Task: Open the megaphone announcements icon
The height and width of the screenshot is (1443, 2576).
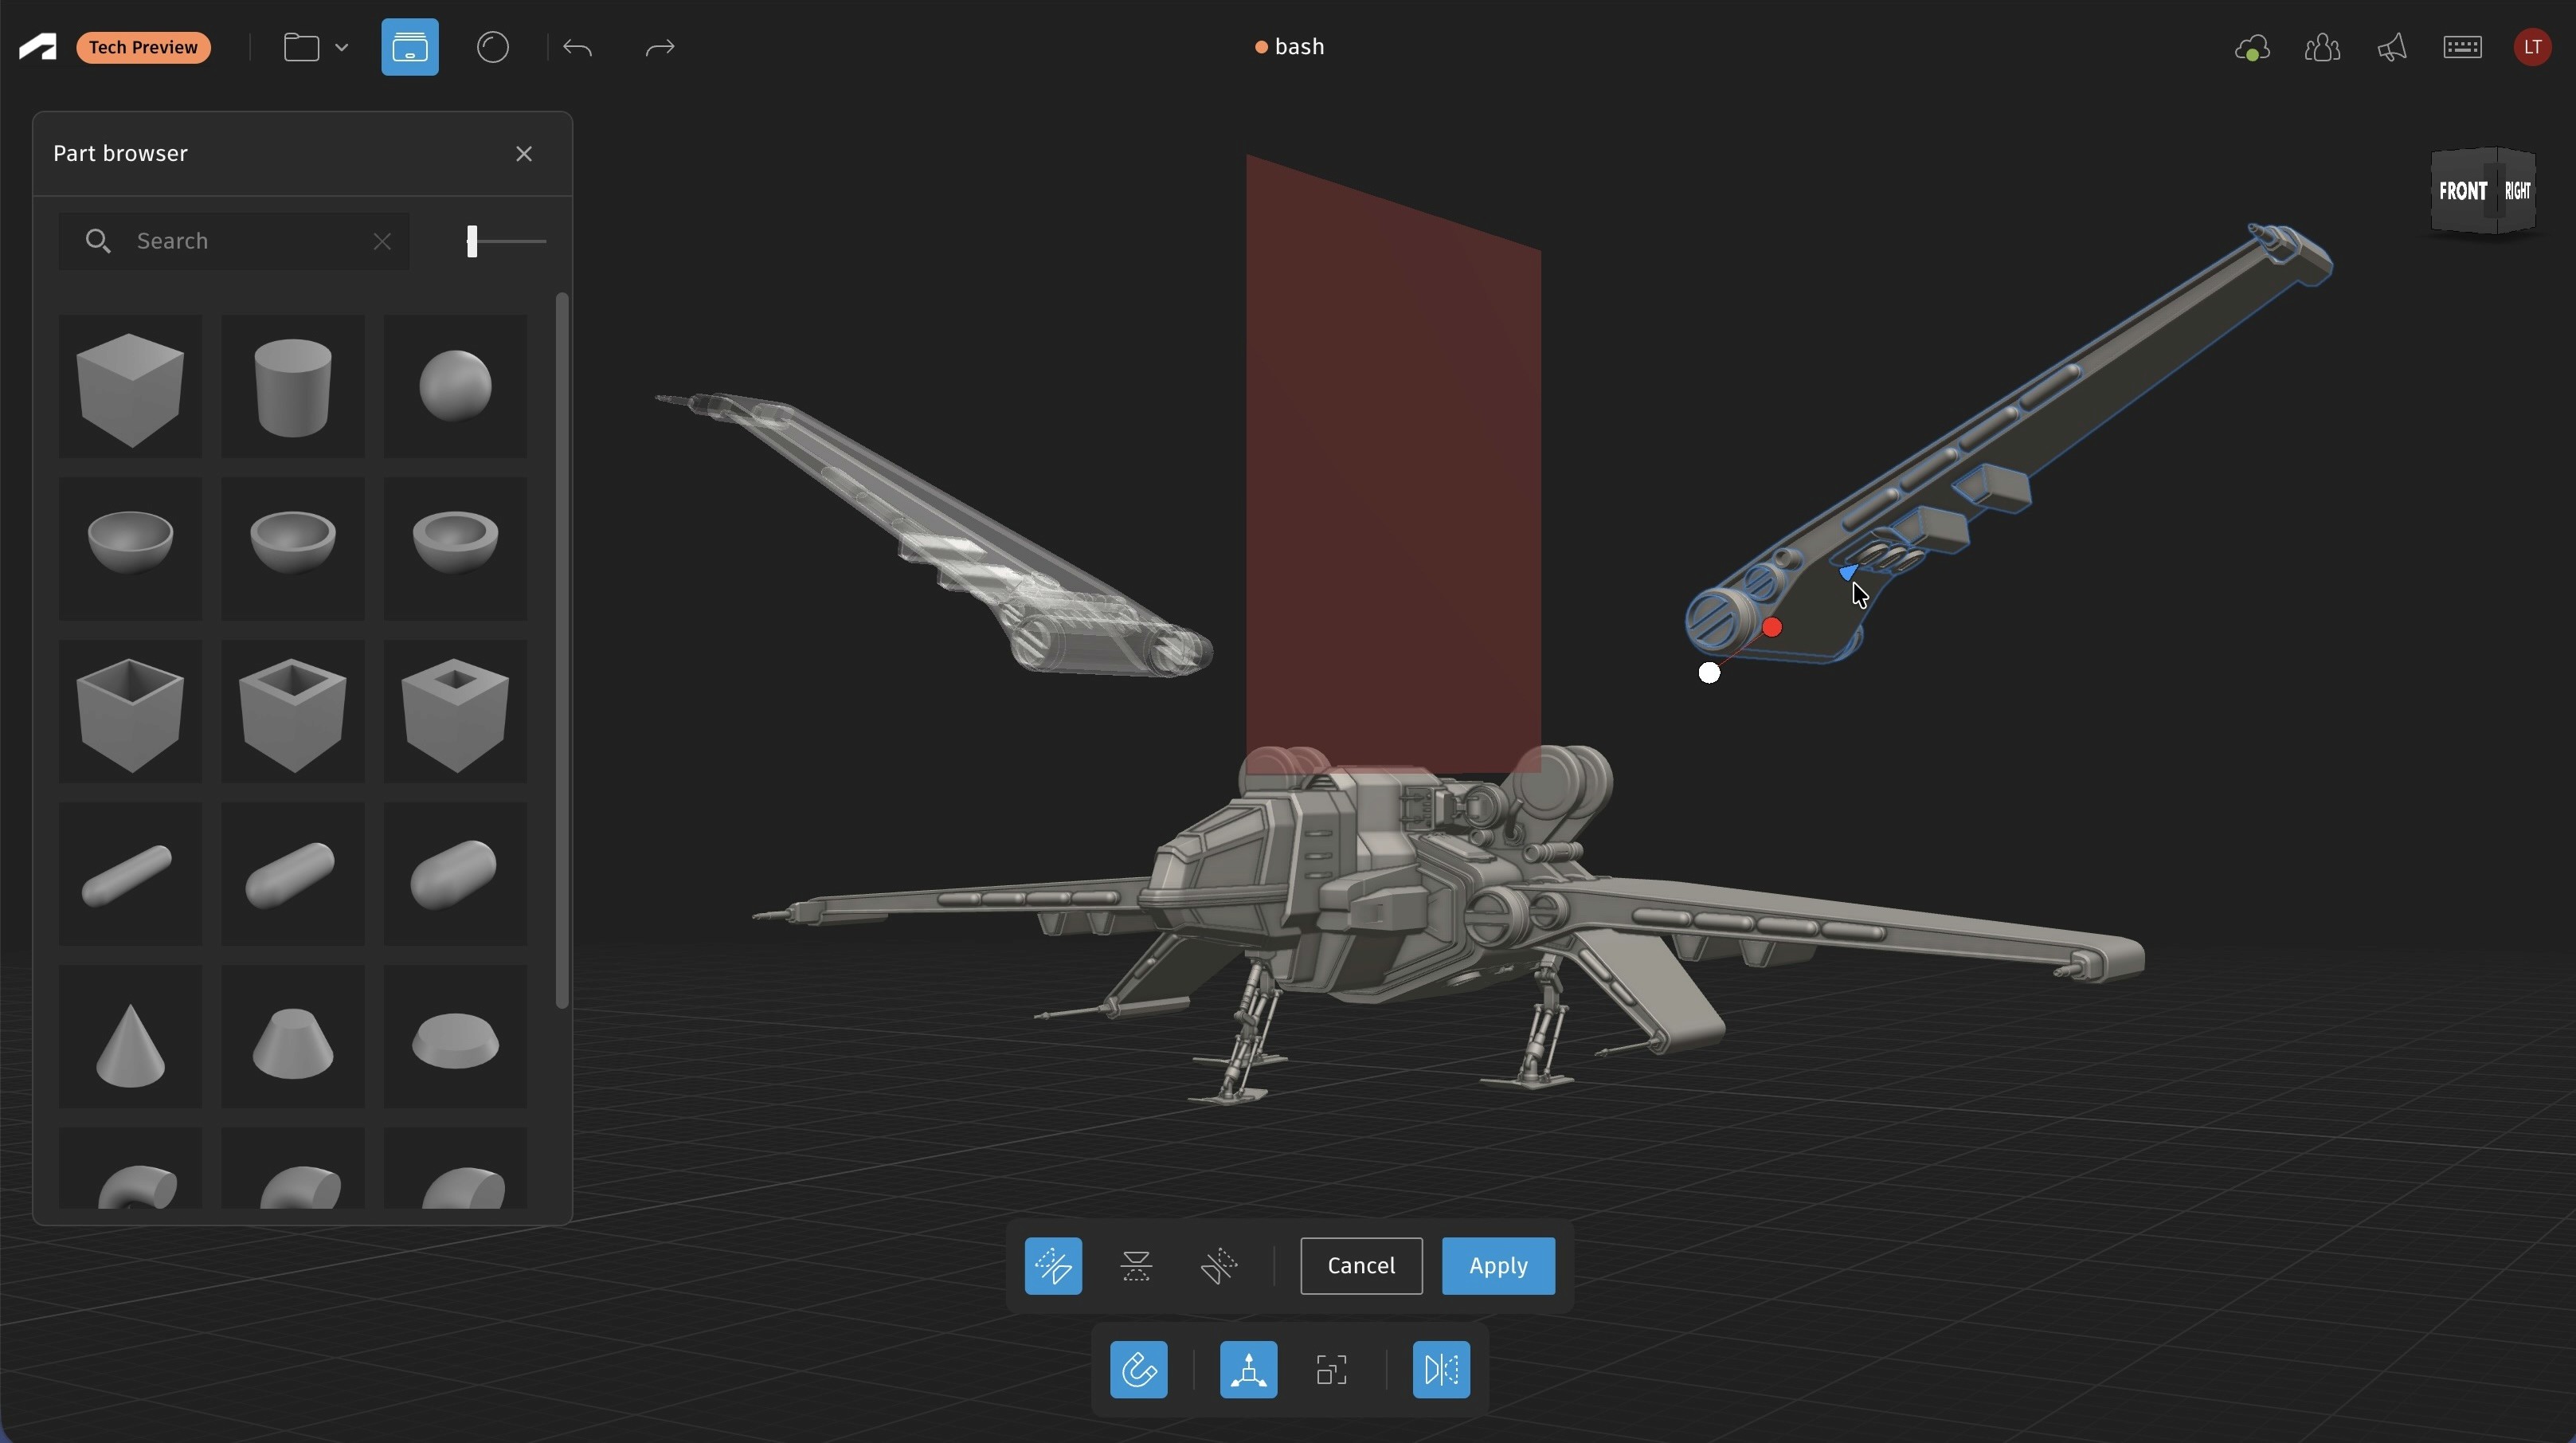Action: (2392, 47)
